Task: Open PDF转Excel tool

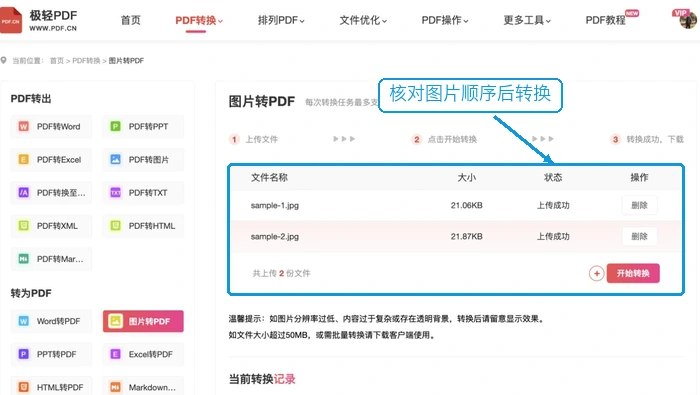Action: 51,159
